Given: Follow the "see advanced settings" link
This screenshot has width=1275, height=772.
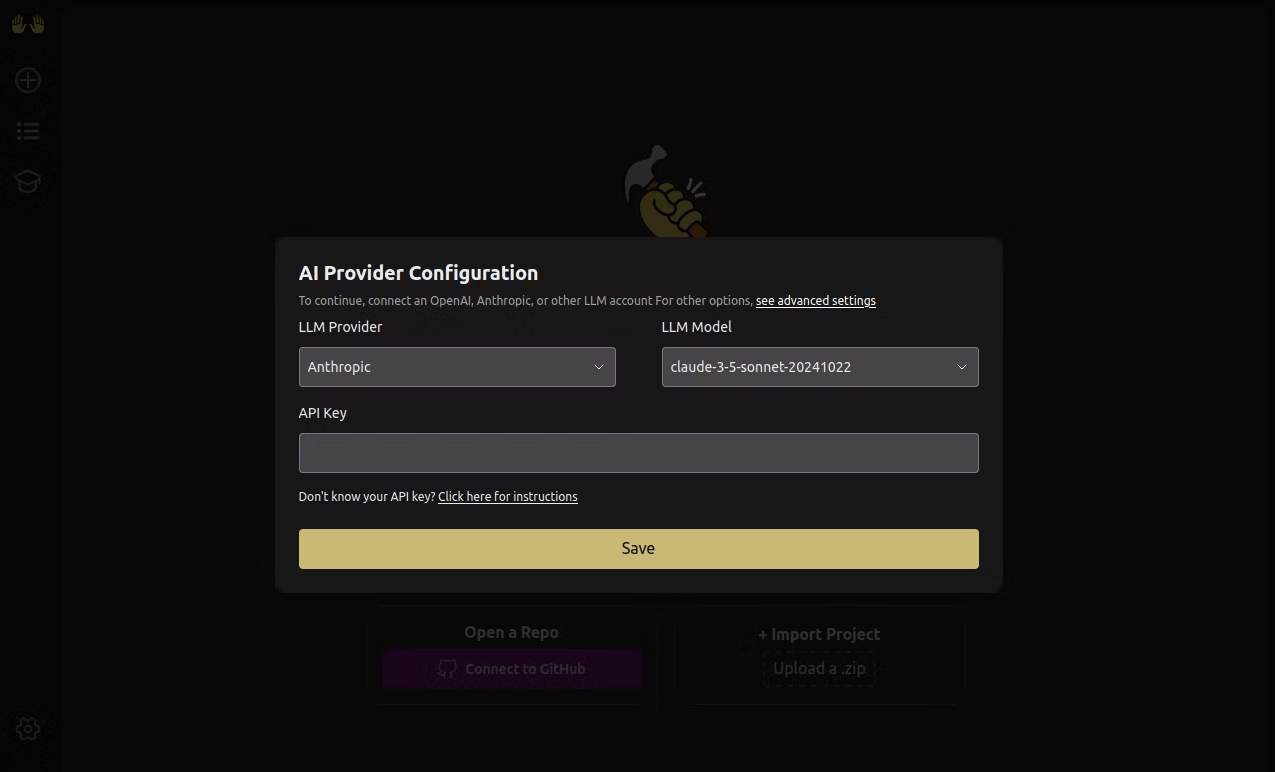Looking at the screenshot, I should [815, 301].
